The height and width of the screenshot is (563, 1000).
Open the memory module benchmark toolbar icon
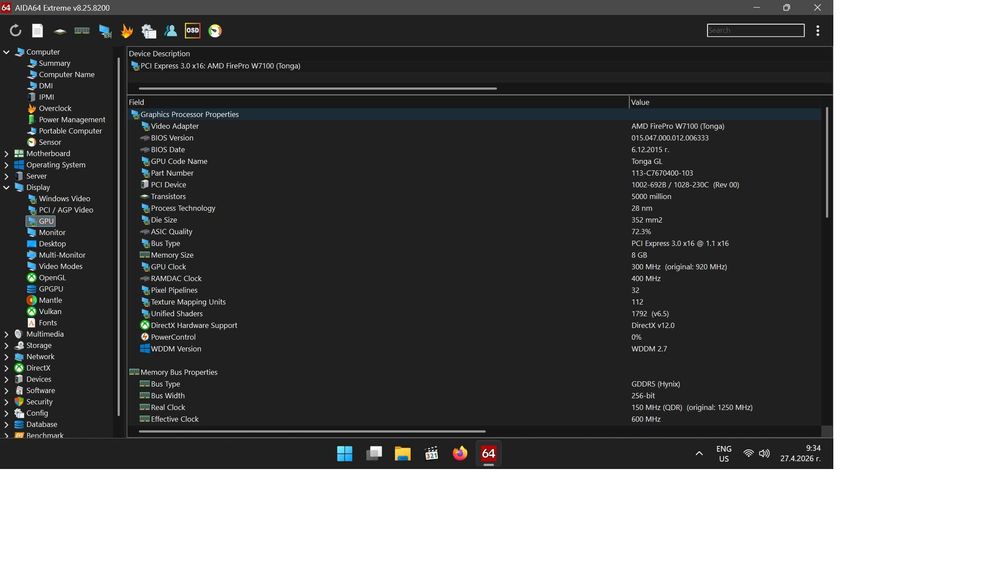coord(82,31)
